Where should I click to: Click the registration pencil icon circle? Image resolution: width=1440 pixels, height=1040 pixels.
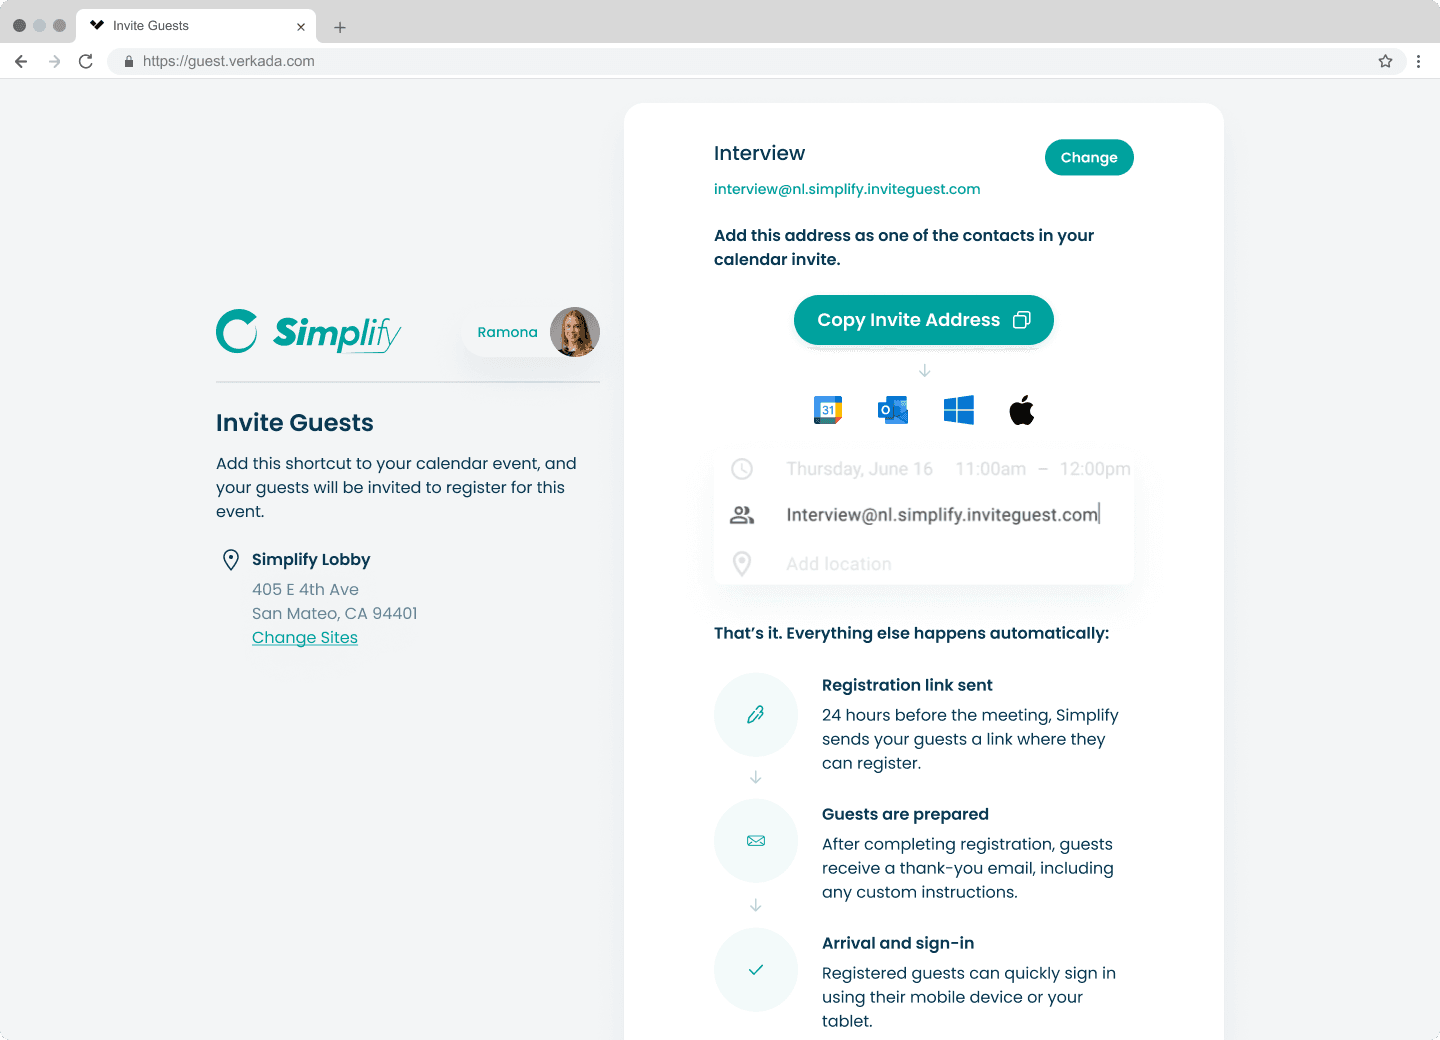755,714
